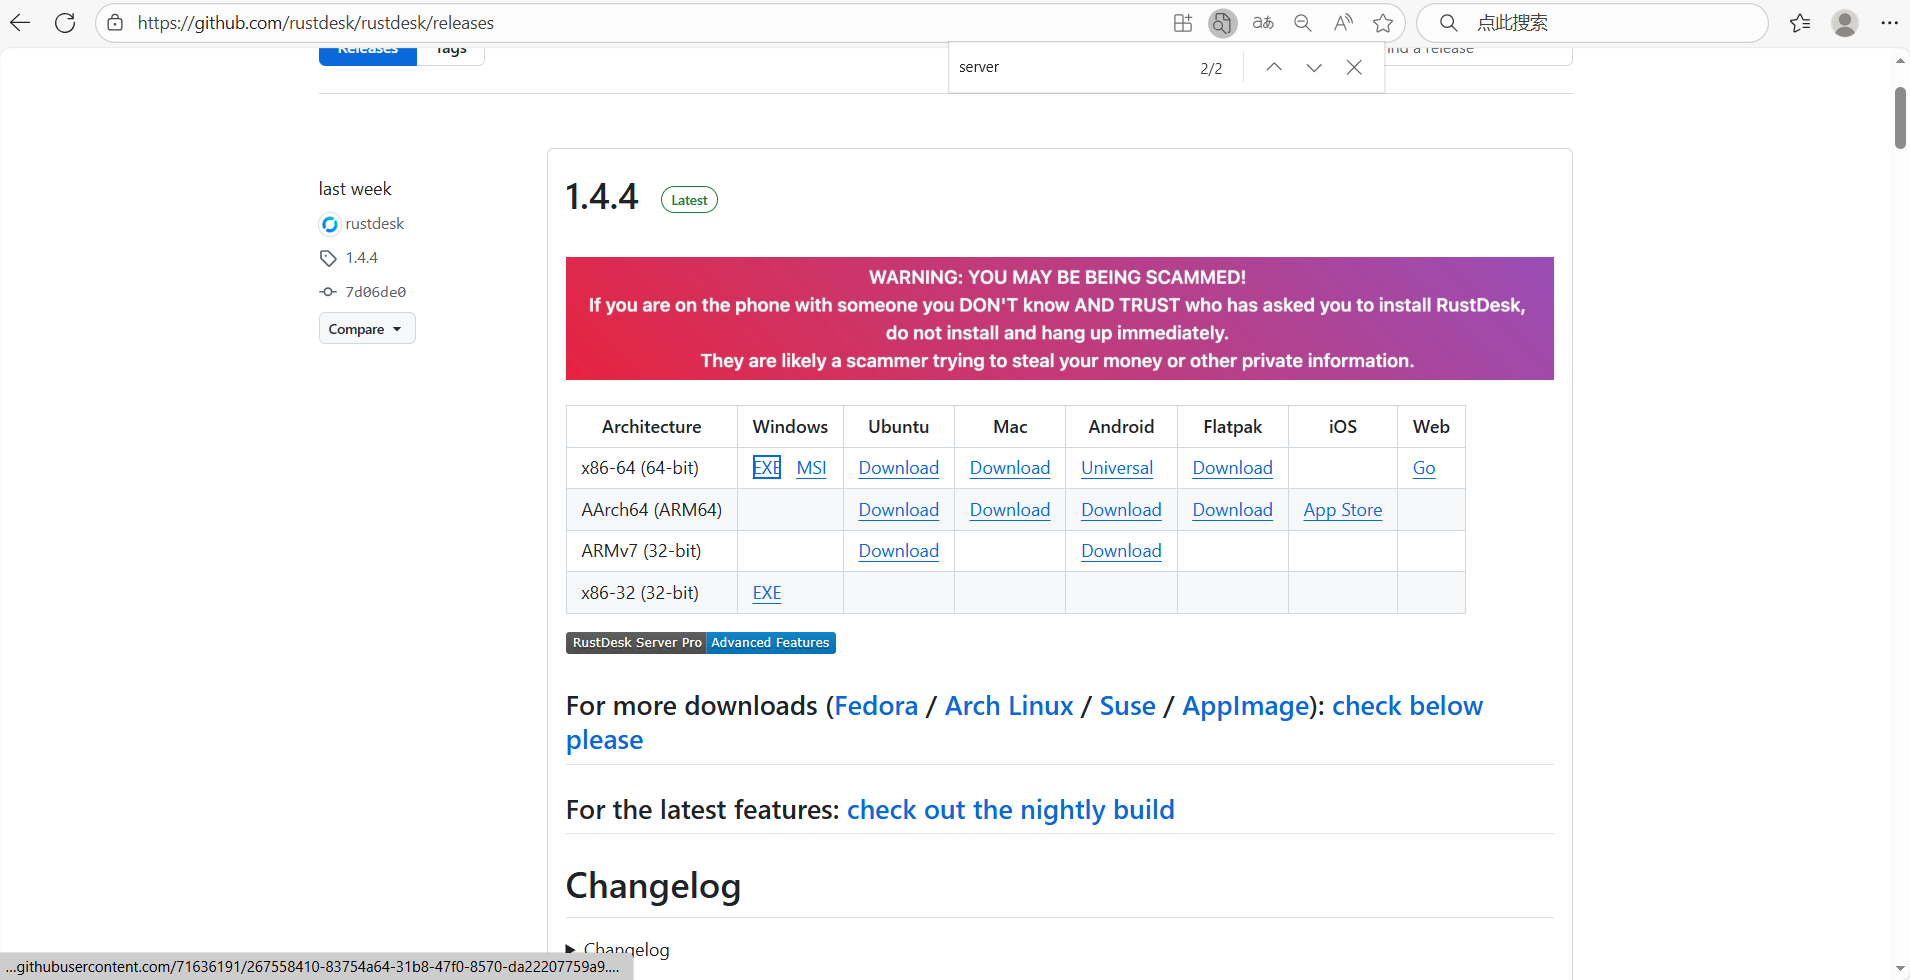The height and width of the screenshot is (980, 1910).
Task: View site information lock icon
Action: (116, 22)
